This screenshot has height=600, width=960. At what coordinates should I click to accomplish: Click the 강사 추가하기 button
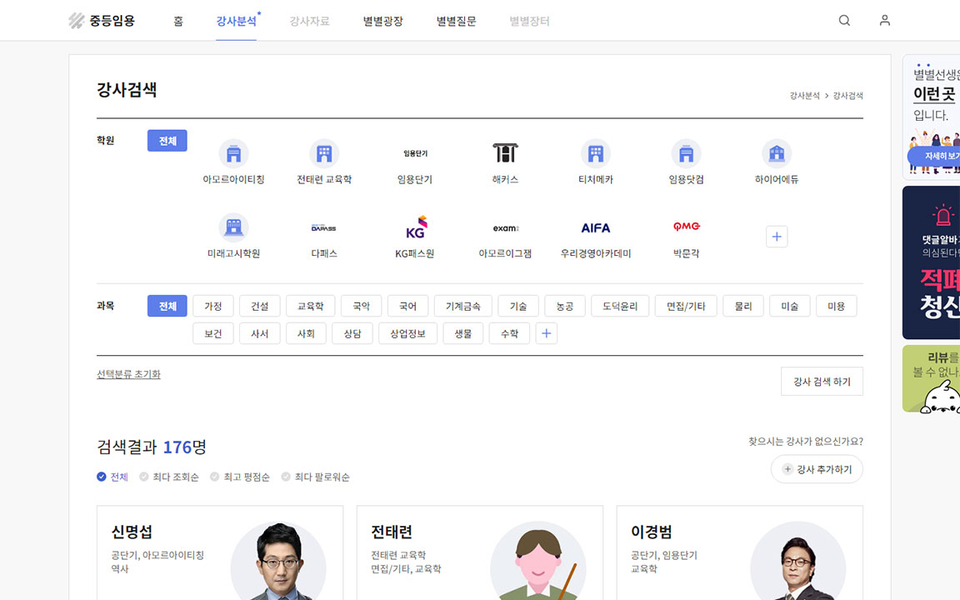pyautogui.click(x=817, y=469)
